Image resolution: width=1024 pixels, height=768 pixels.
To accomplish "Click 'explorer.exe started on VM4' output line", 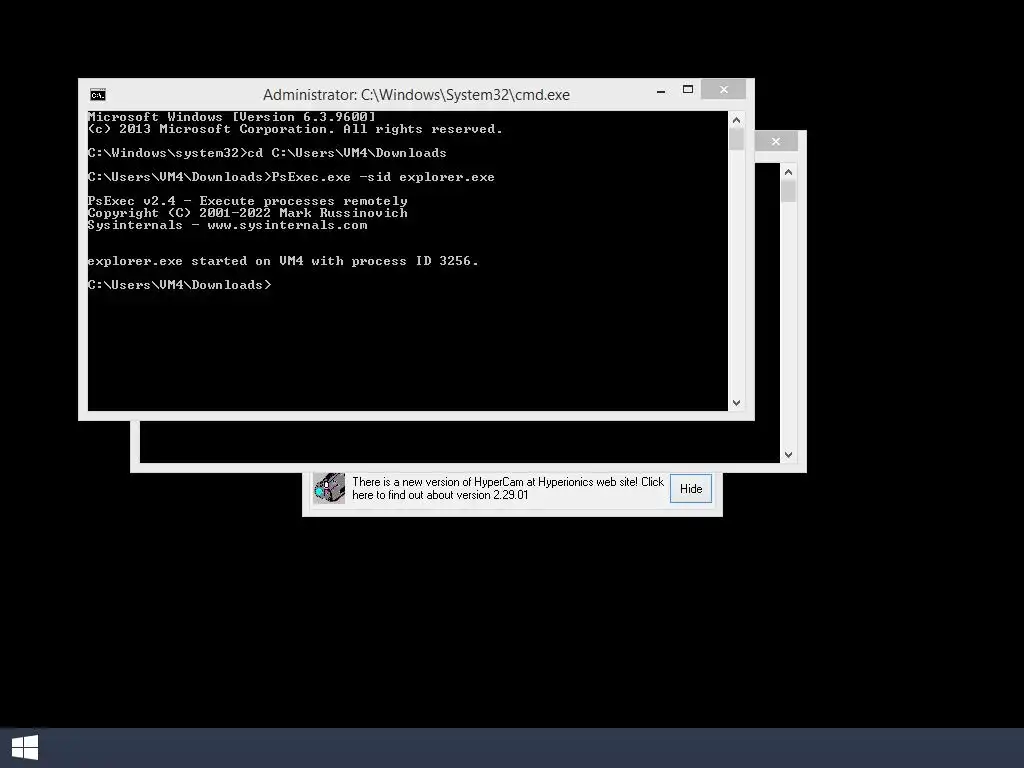I will [283, 261].
